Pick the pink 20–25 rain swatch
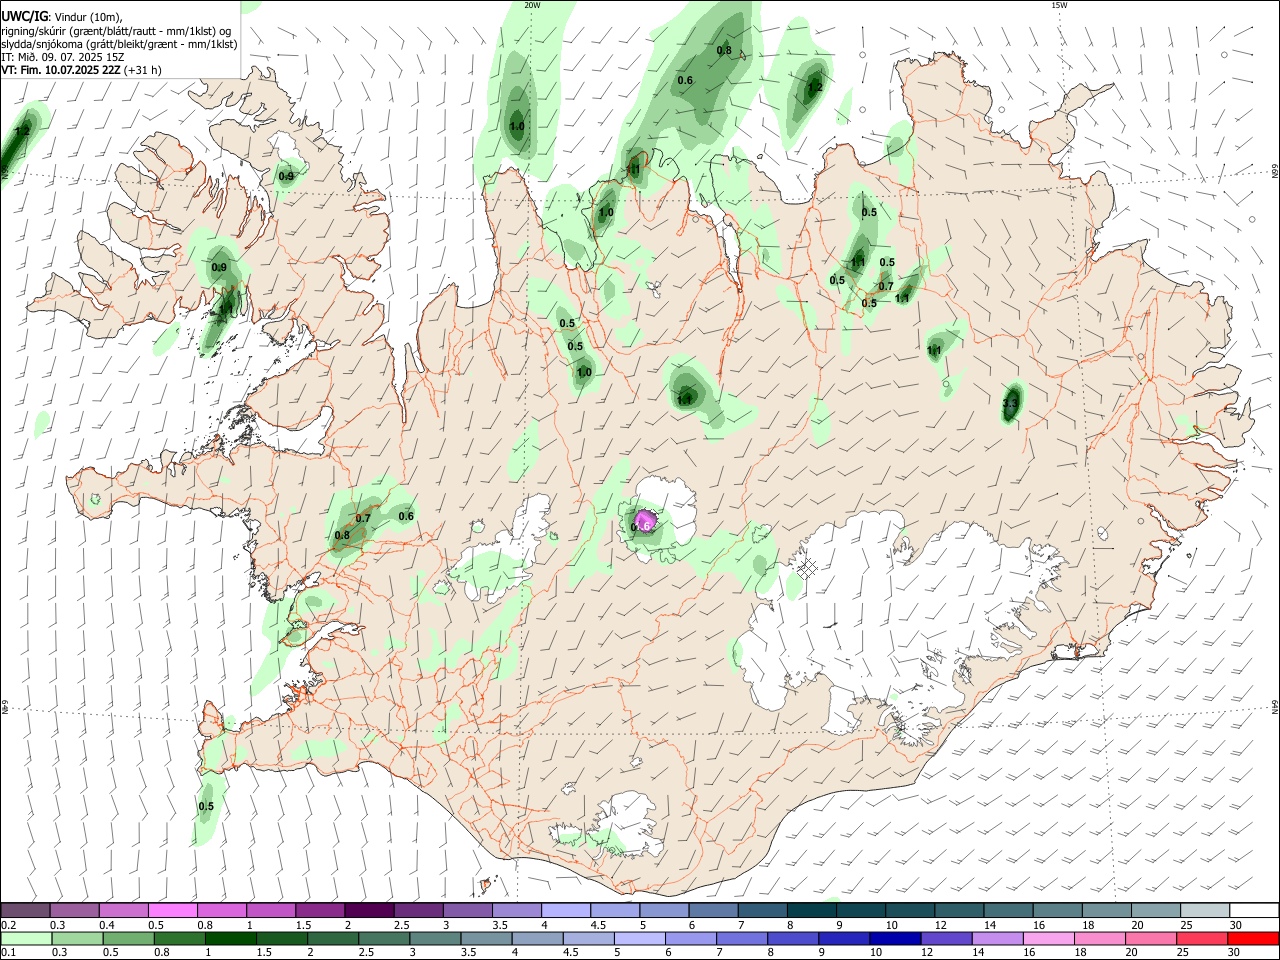 (1151, 939)
